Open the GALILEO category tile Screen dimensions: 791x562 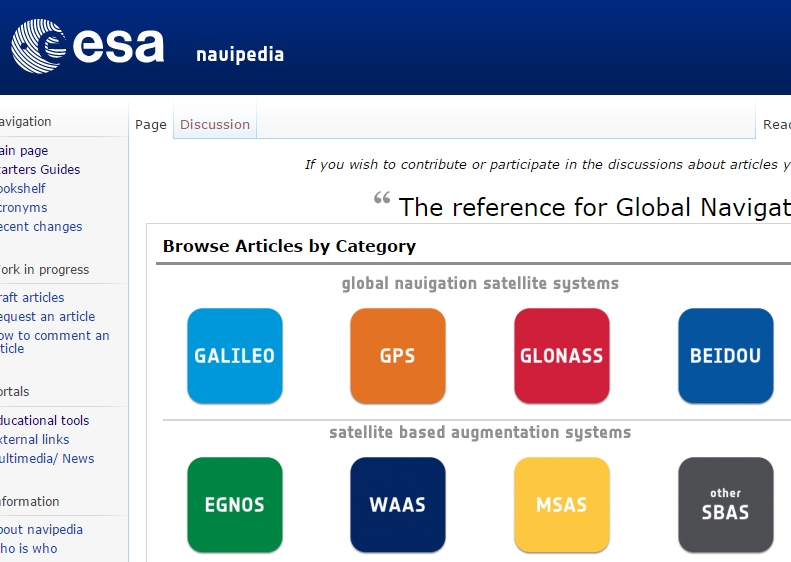[235, 356]
